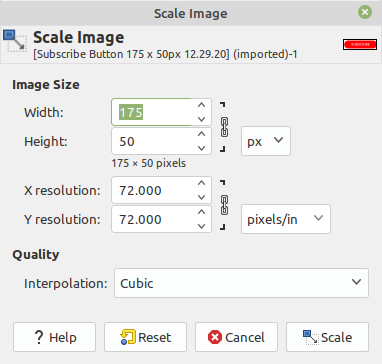
Task: Open the pixels/in resolution unit dropdown
Action: pyautogui.click(x=286, y=219)
